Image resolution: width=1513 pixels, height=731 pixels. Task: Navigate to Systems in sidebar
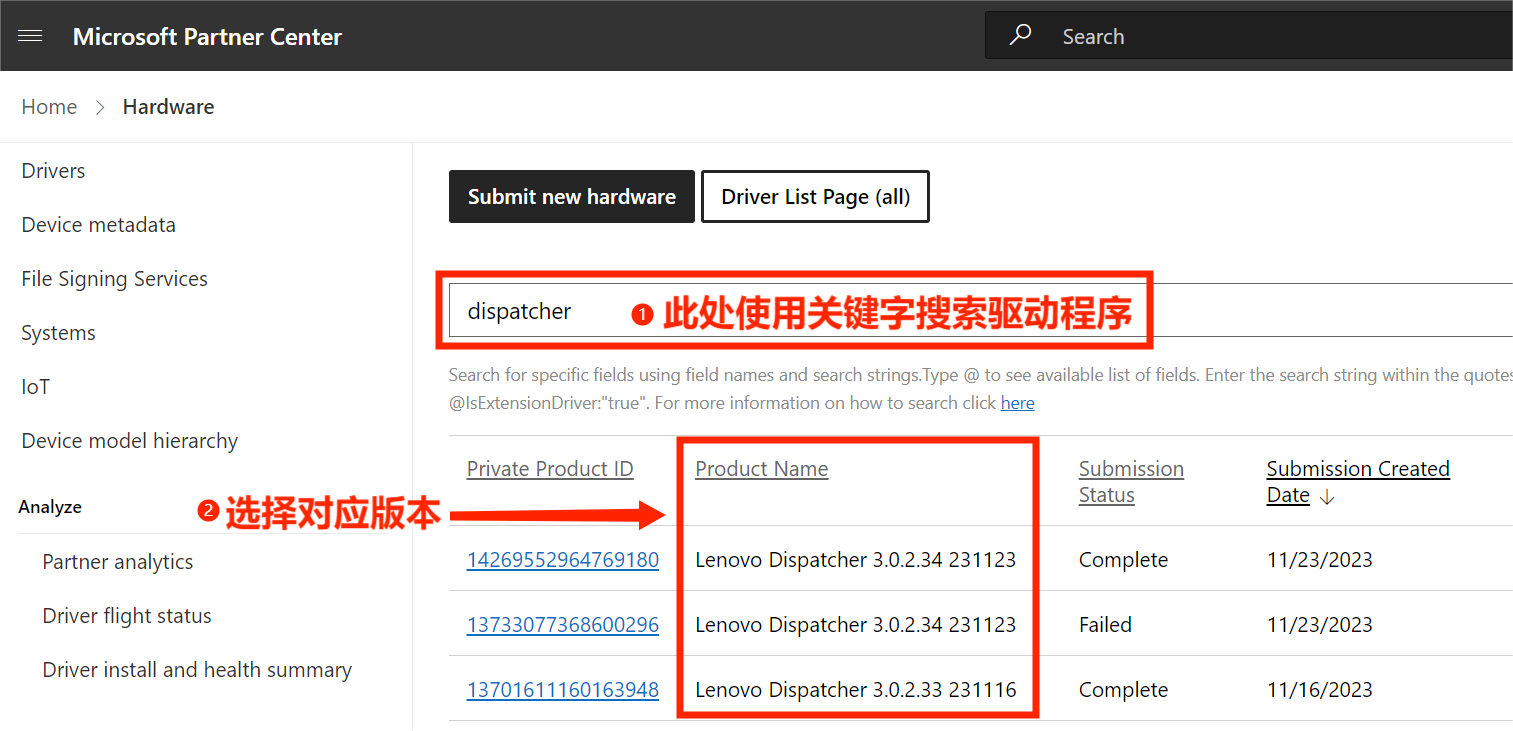click(58, 333)
